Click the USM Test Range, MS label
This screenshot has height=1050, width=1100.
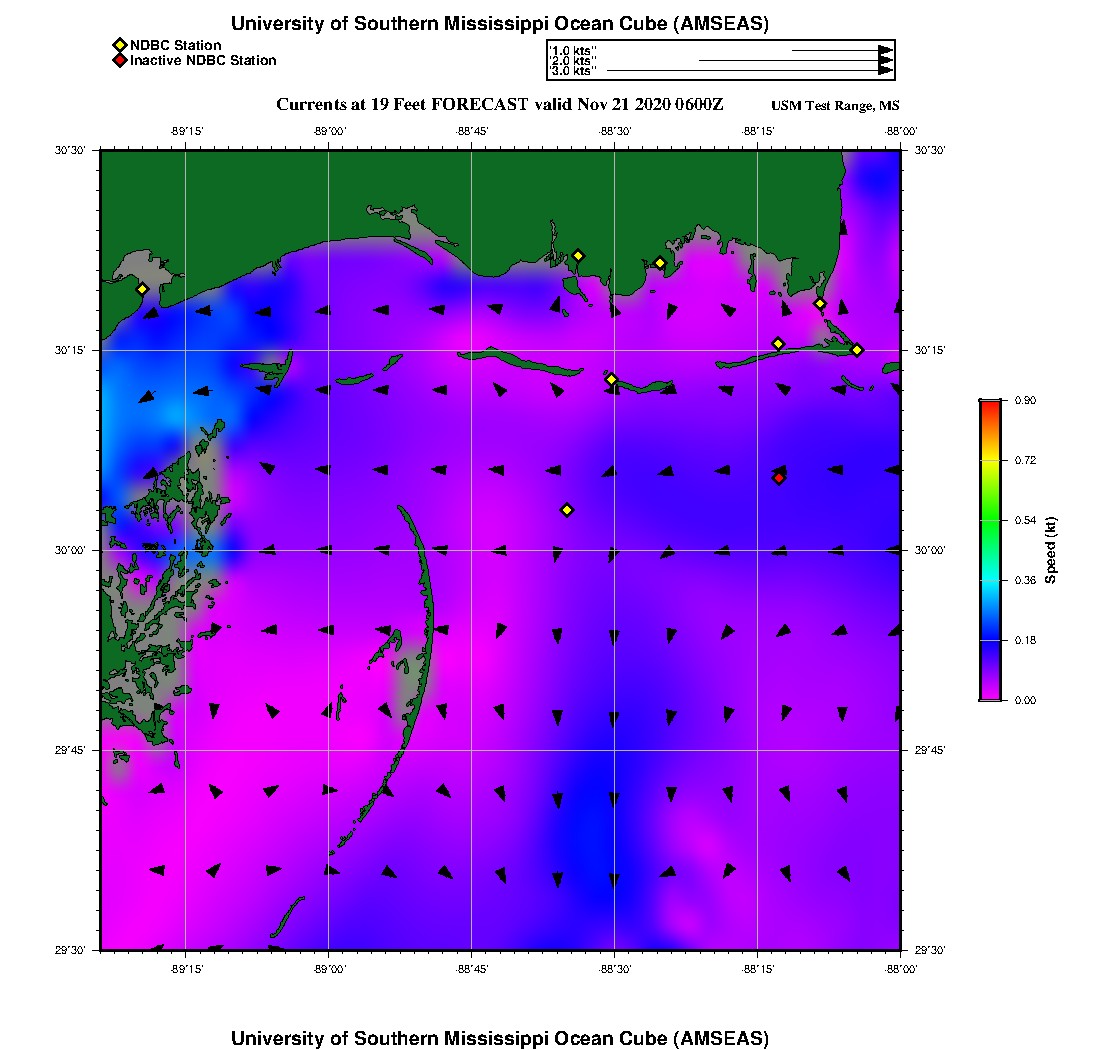pyautogui.click(x=835, y=106)
